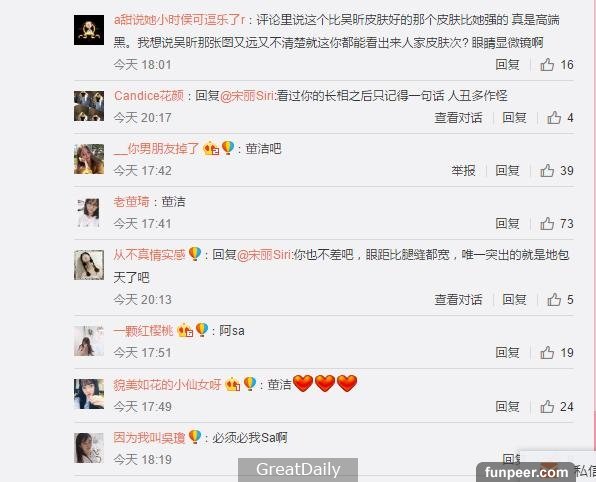This screenshot has width=596, height=482.
Task: Open avatar of a甜说她小时侯可逗乐了r
Action: [89, 30]
